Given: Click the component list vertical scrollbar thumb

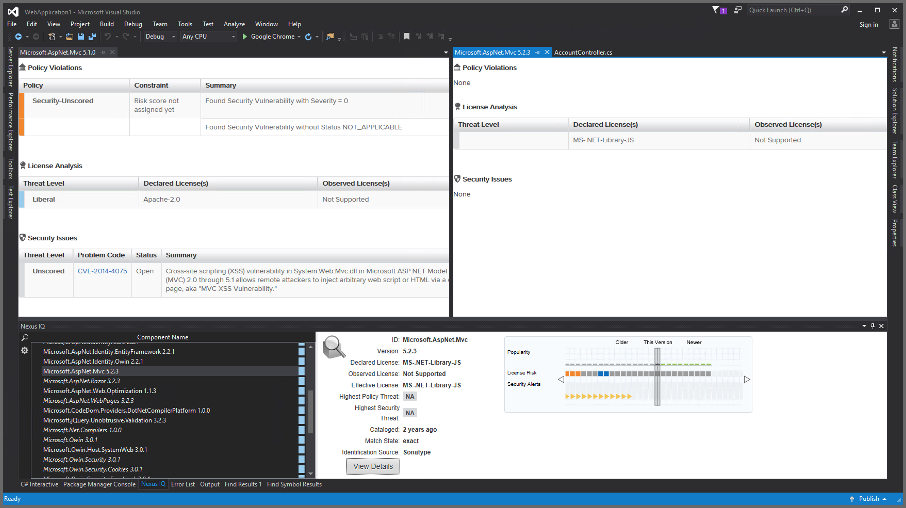Looking at the screenshot, I should (310, 411).
